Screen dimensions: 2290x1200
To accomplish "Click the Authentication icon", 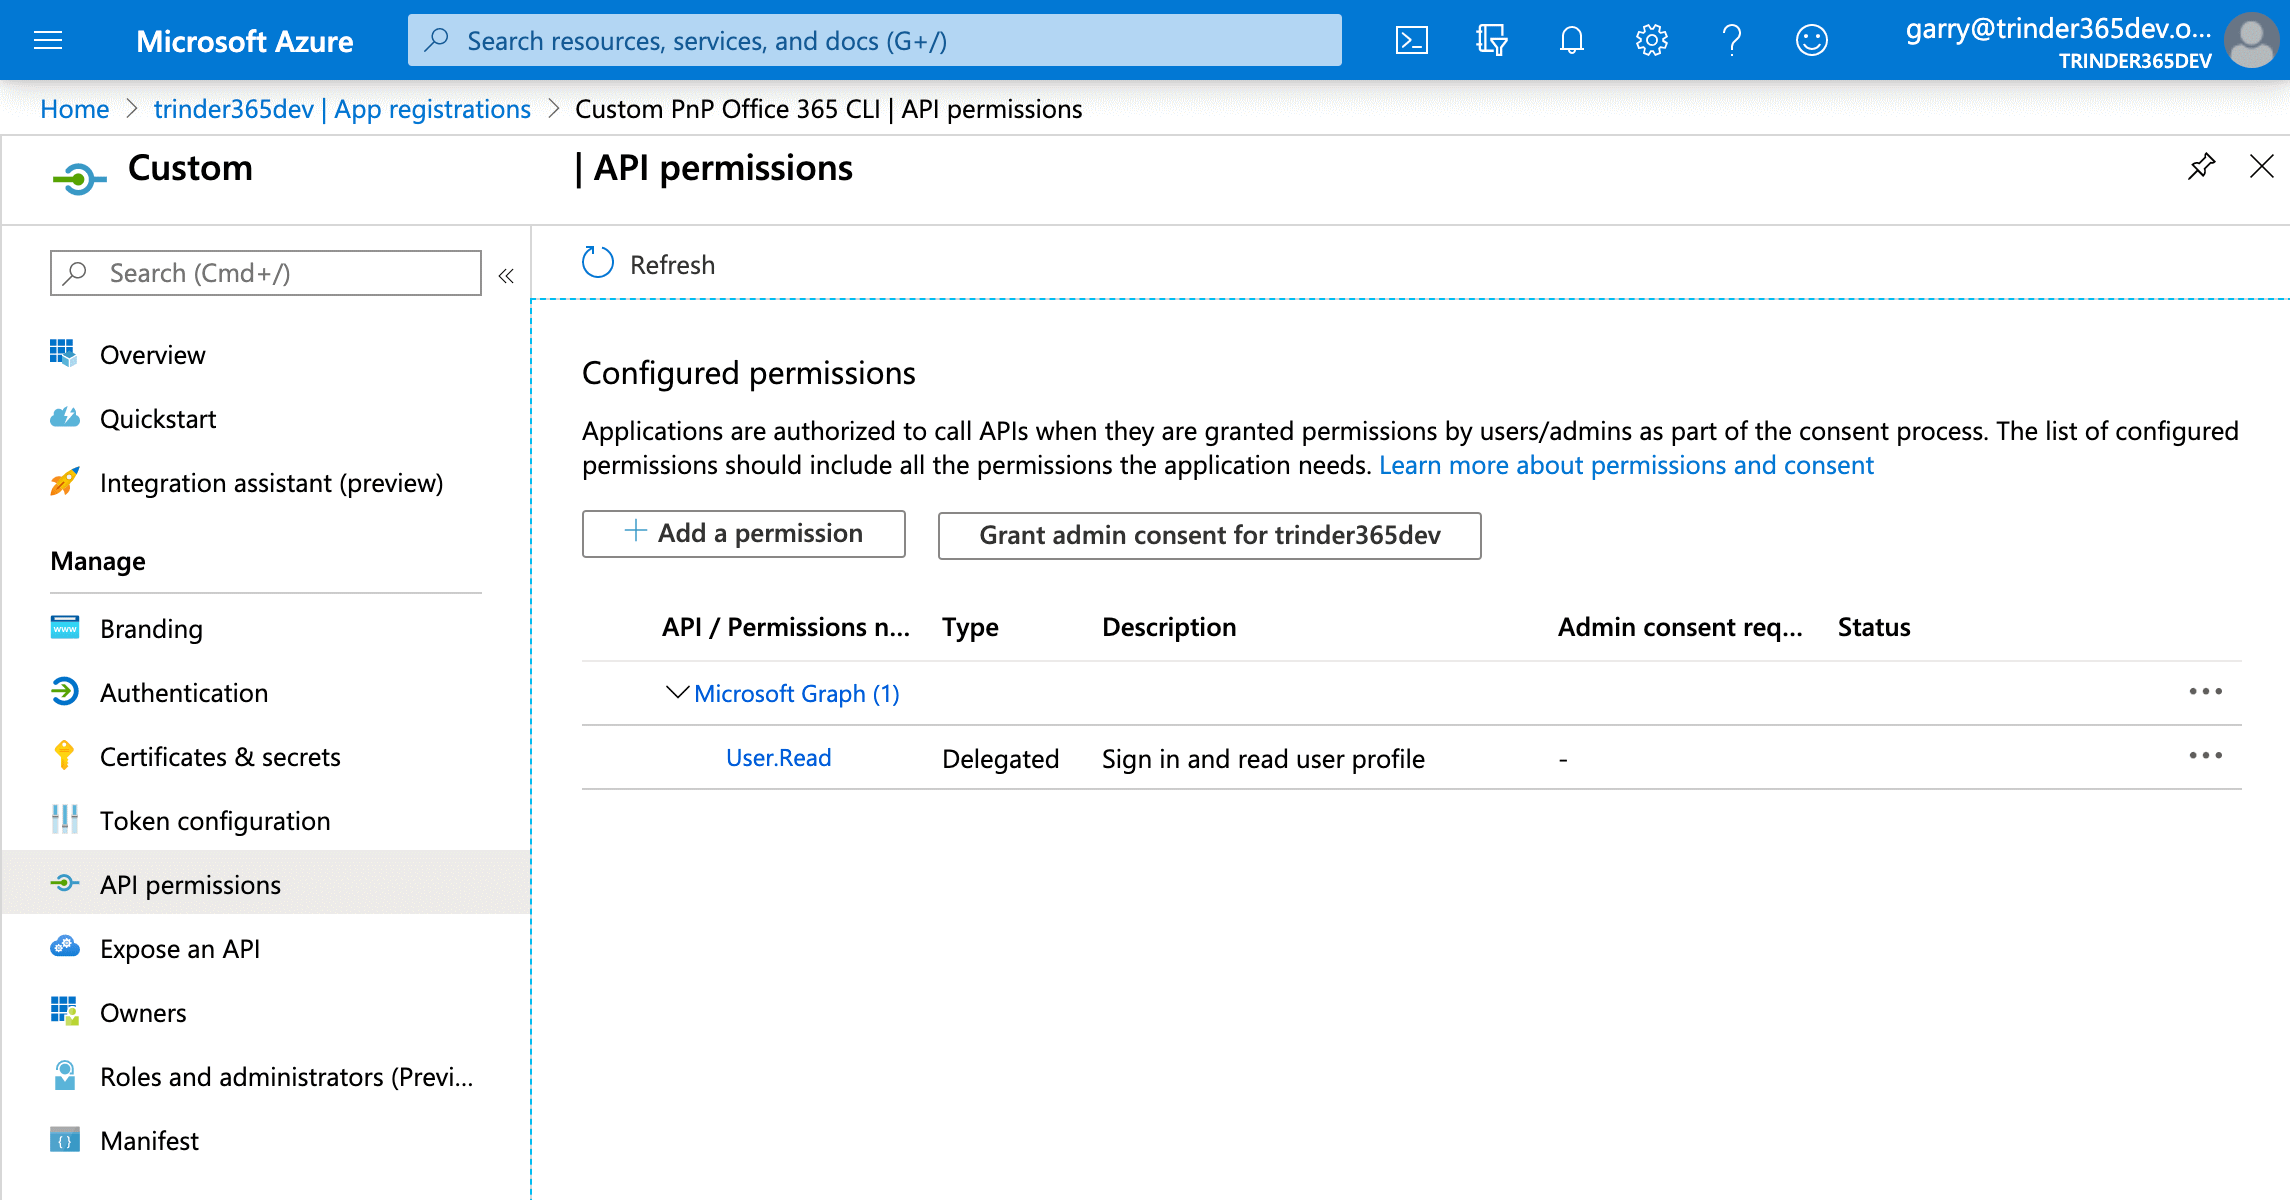I will click(64, 691).
